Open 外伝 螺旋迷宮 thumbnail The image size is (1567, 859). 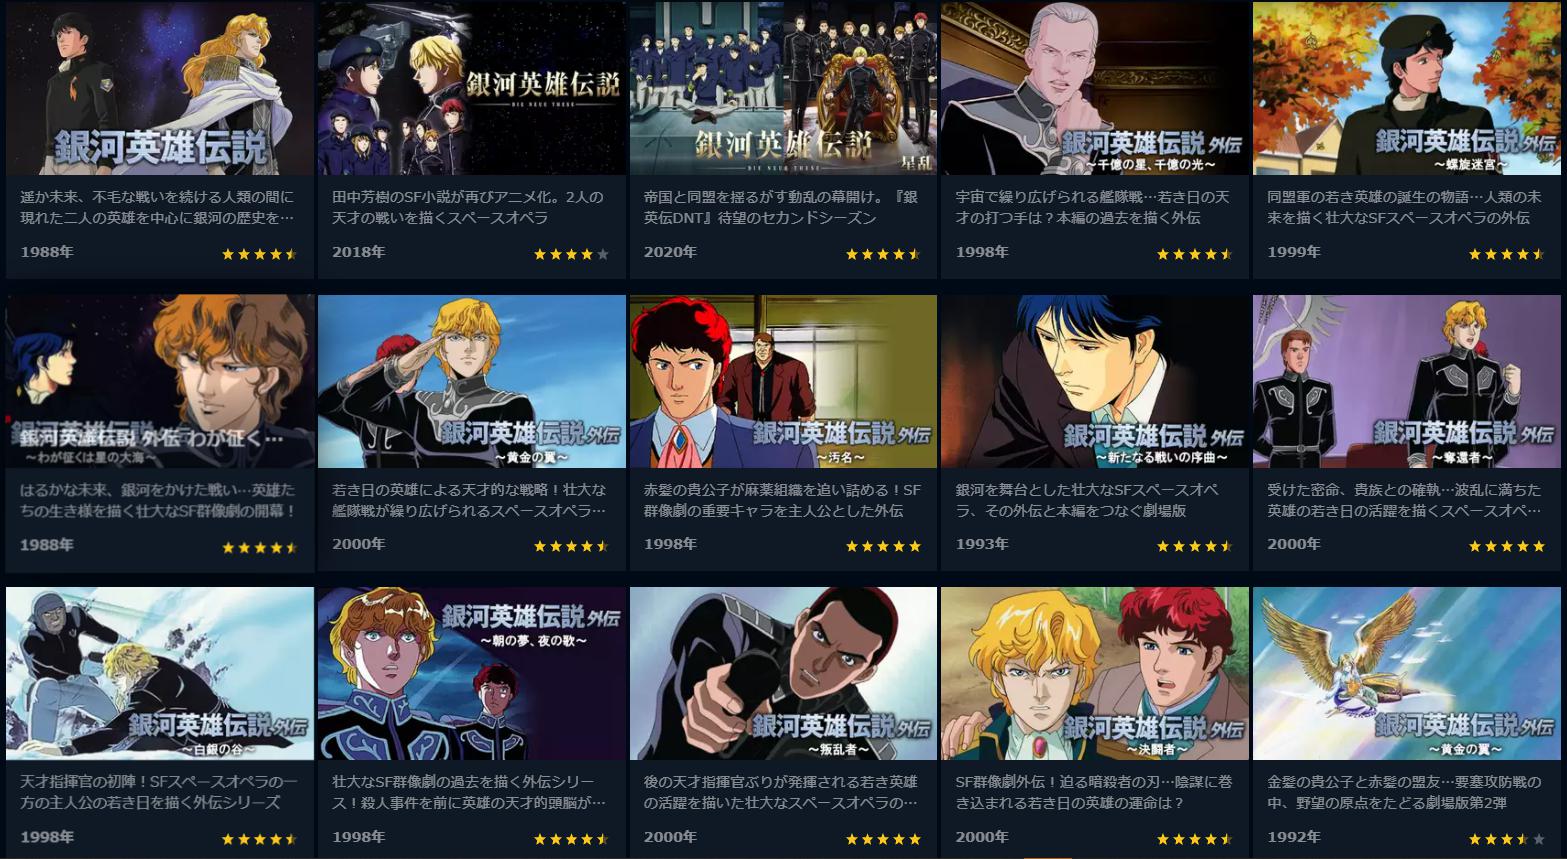(1407, 88)
